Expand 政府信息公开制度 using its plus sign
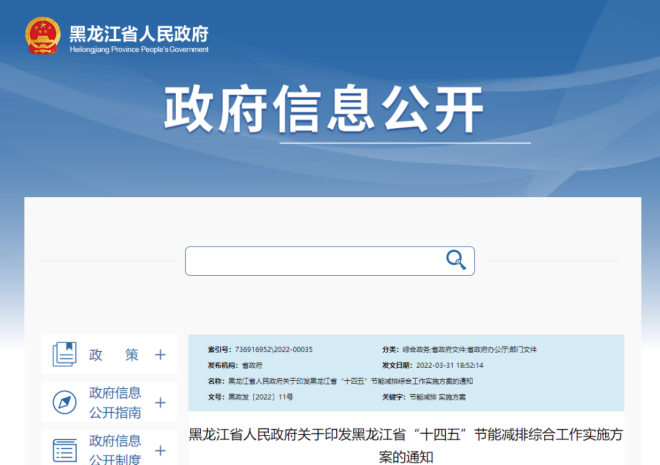 click(x=160, y=450)
